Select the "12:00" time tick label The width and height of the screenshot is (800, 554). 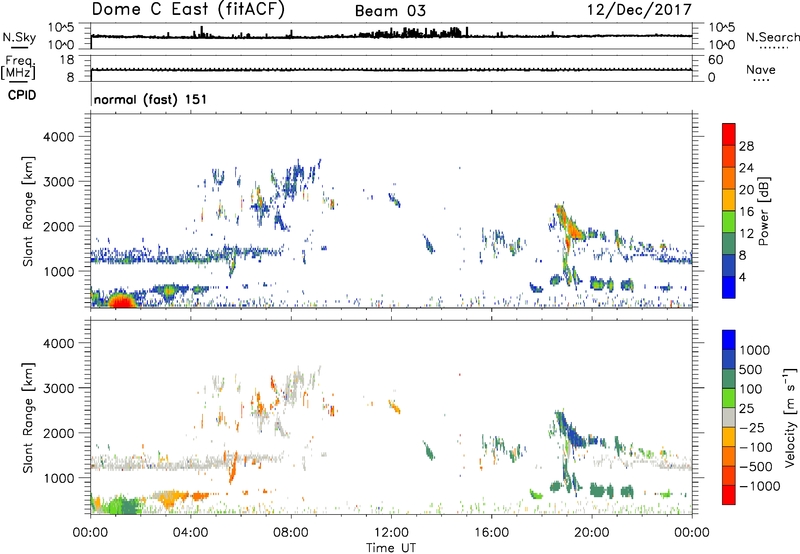(x=391, y=533)
